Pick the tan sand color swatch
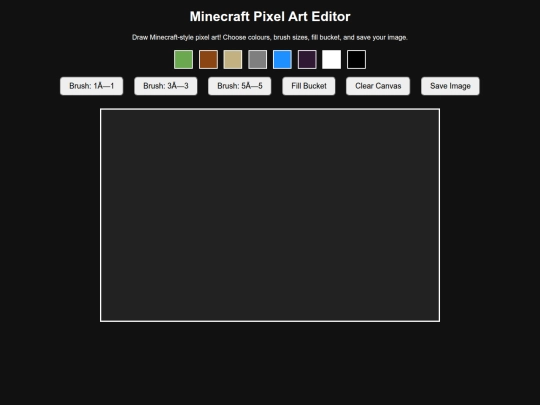The image size is (540, 405). (233, 60)
